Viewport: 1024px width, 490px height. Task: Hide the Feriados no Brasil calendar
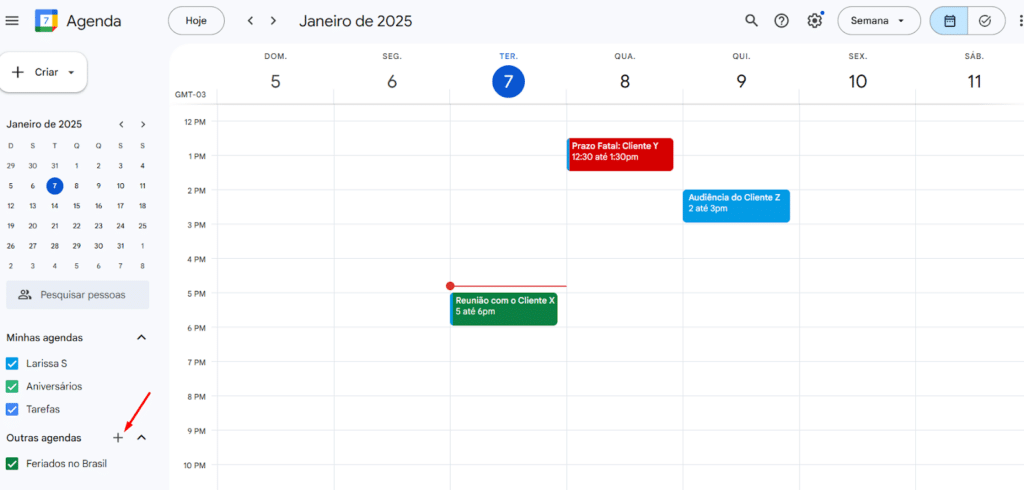(13, 463)
